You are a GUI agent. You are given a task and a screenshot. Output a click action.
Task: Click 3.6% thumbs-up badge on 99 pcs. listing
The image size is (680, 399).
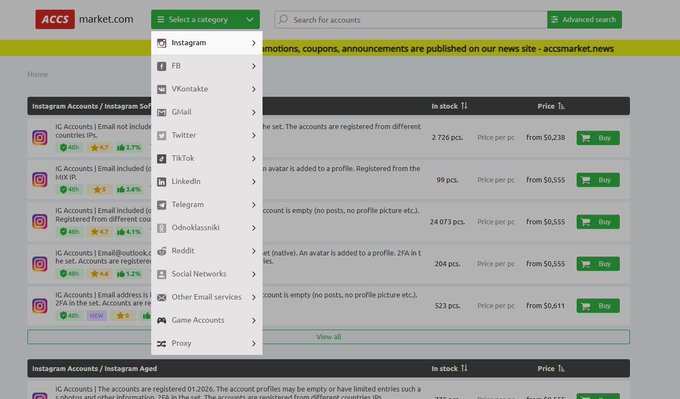[x=129, y=190]
